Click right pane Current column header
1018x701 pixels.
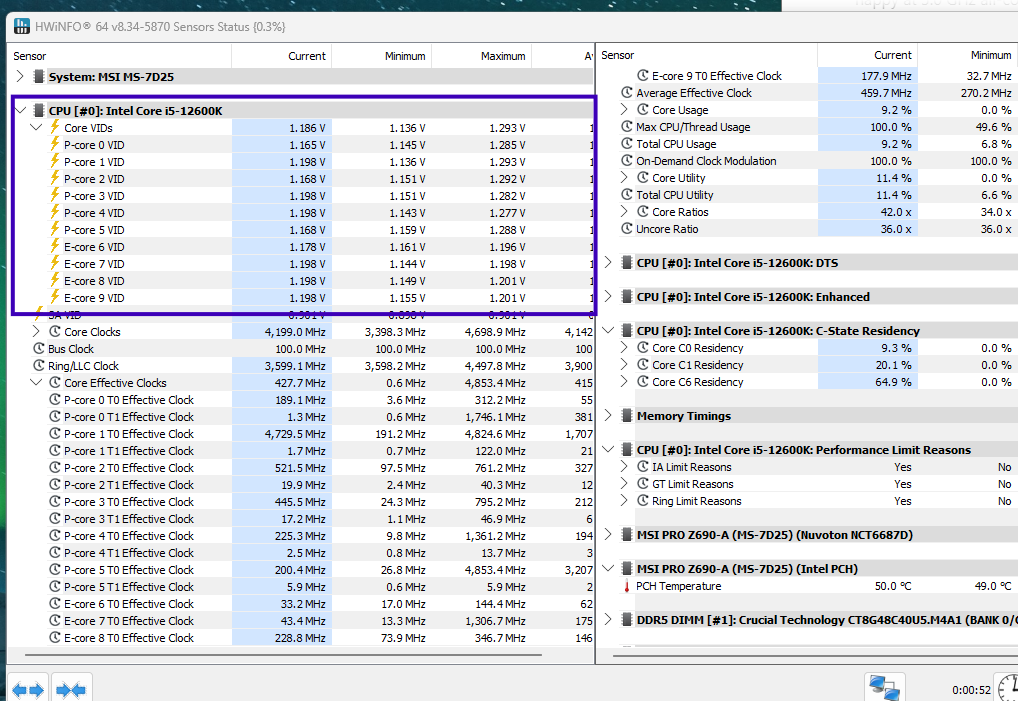867,55
